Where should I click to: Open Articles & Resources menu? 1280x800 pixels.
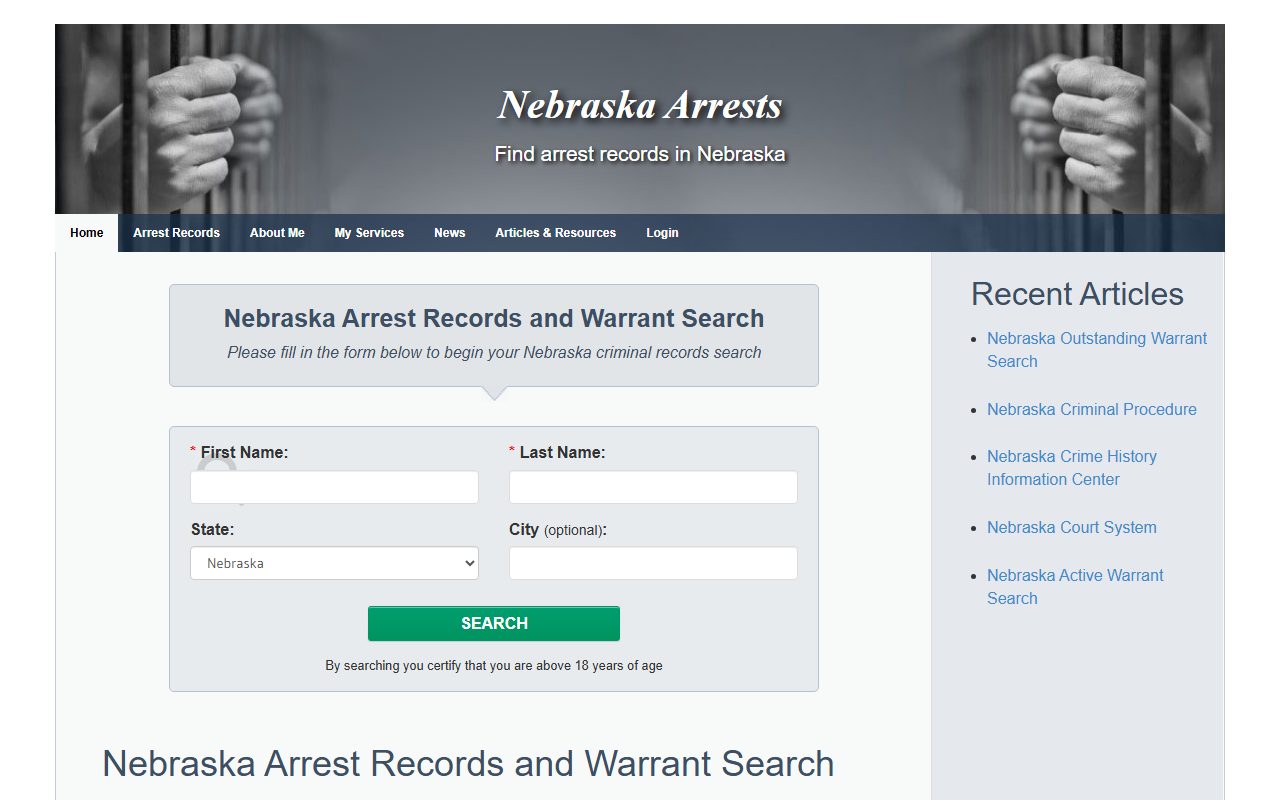point(555,233)
